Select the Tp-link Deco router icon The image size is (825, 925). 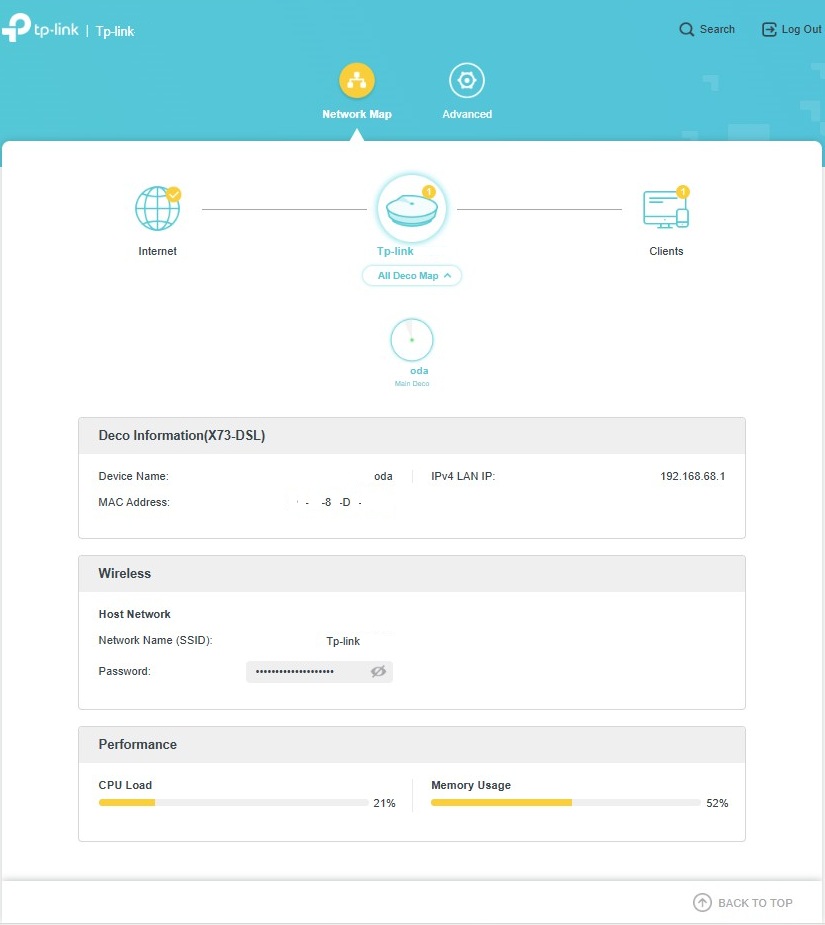[412, 208]
